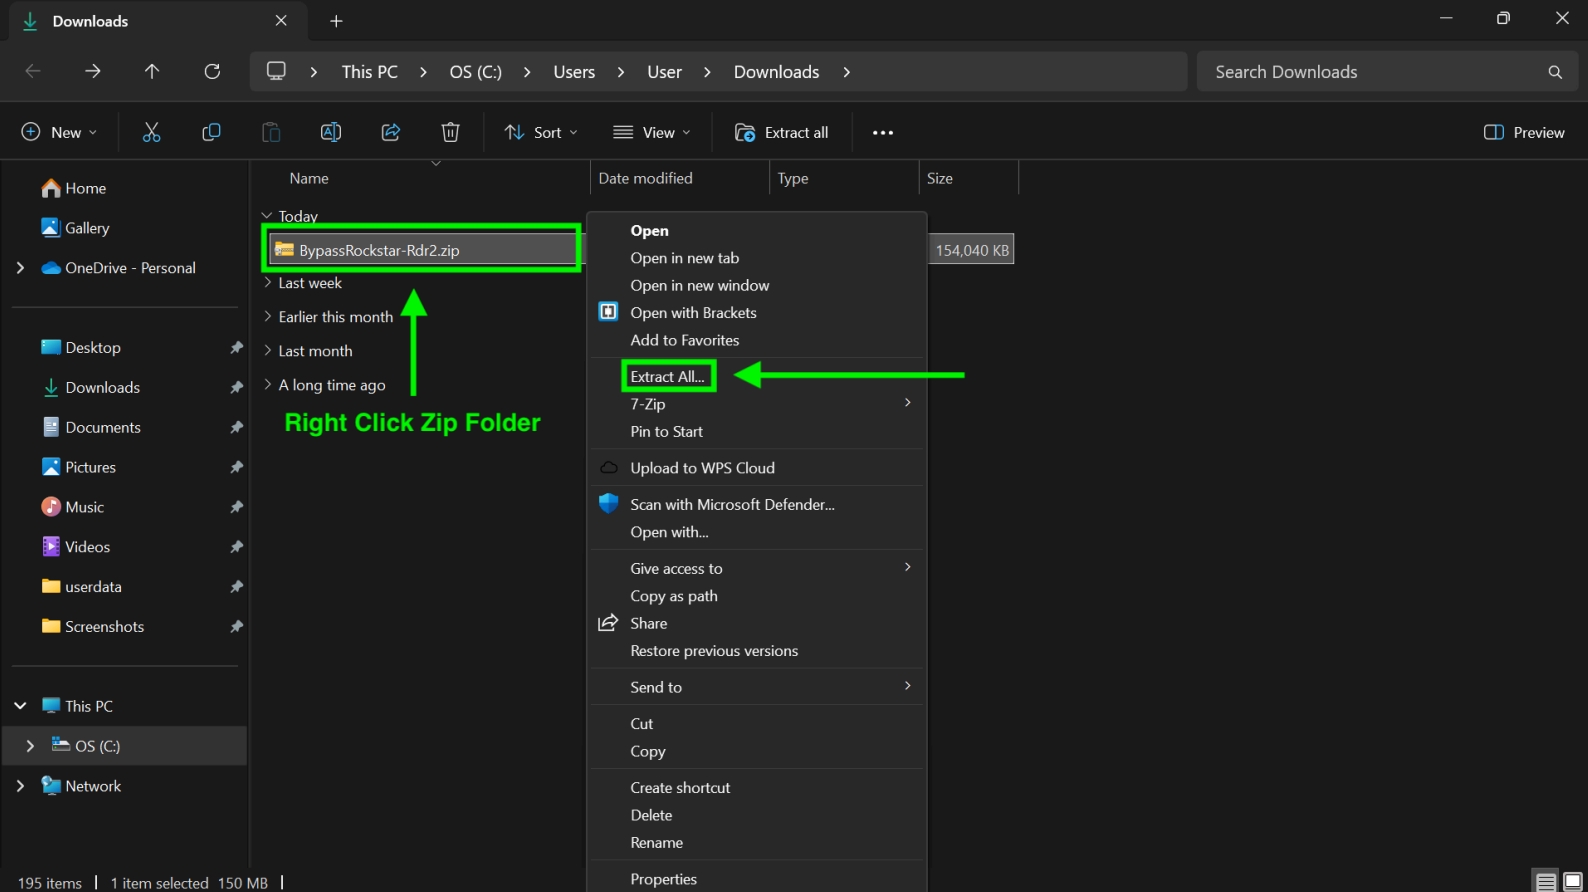Expand the OS (C:) drive node

[30, 746]
